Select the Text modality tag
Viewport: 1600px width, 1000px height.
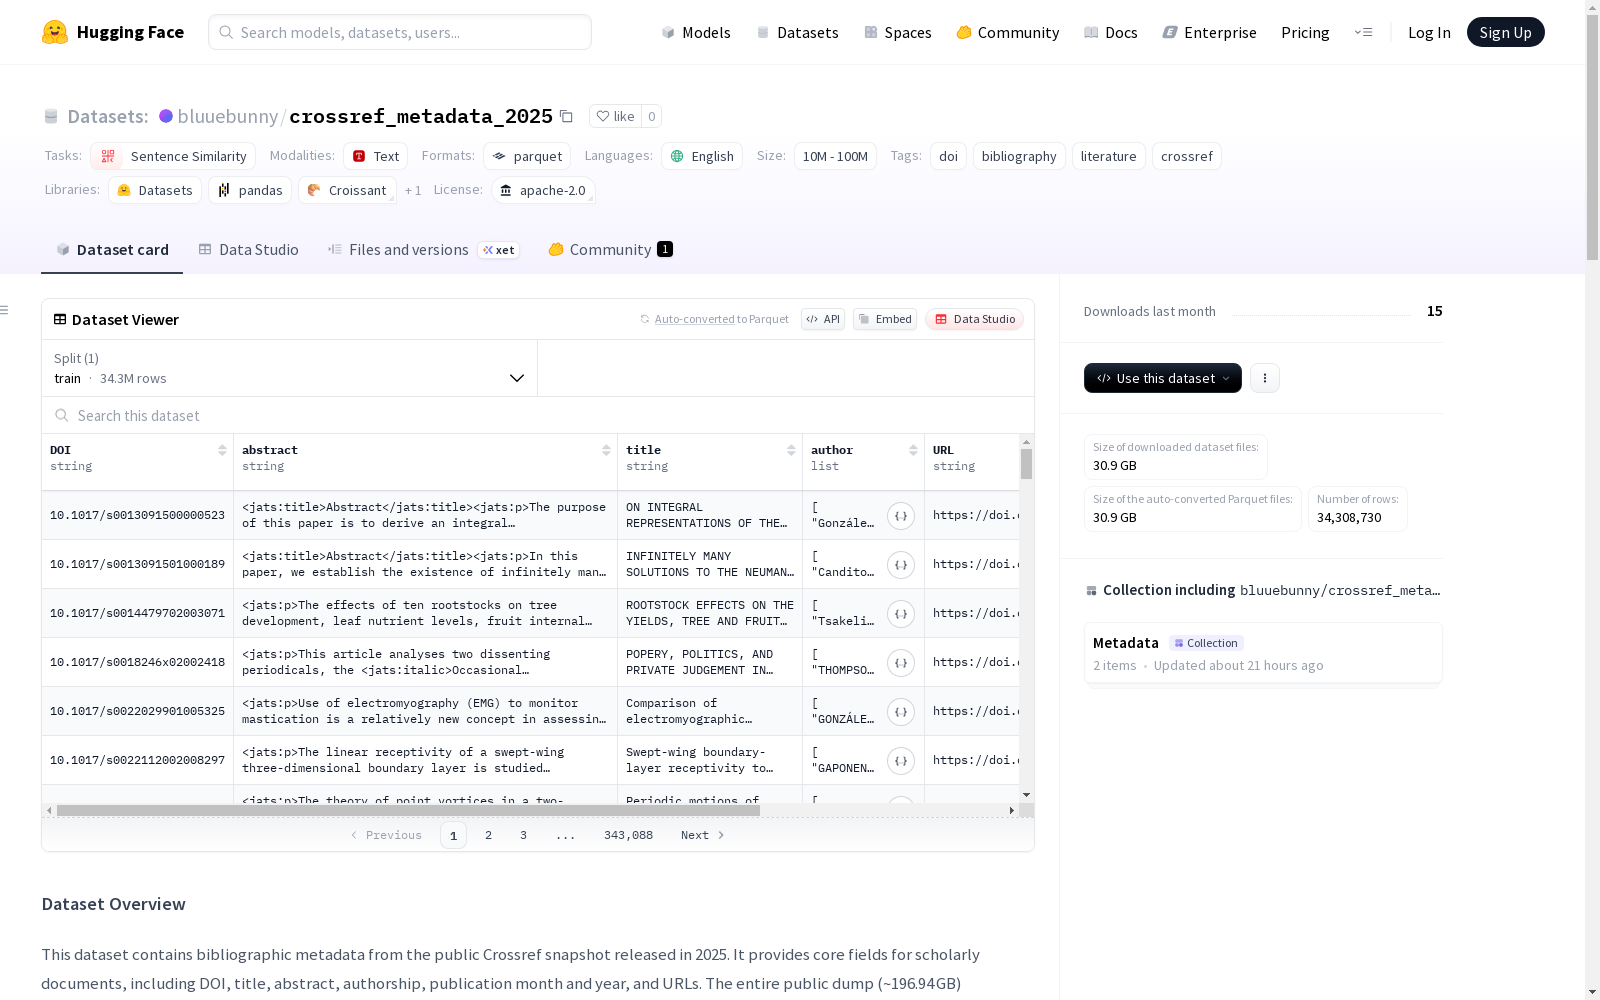[x=376, y=156]
